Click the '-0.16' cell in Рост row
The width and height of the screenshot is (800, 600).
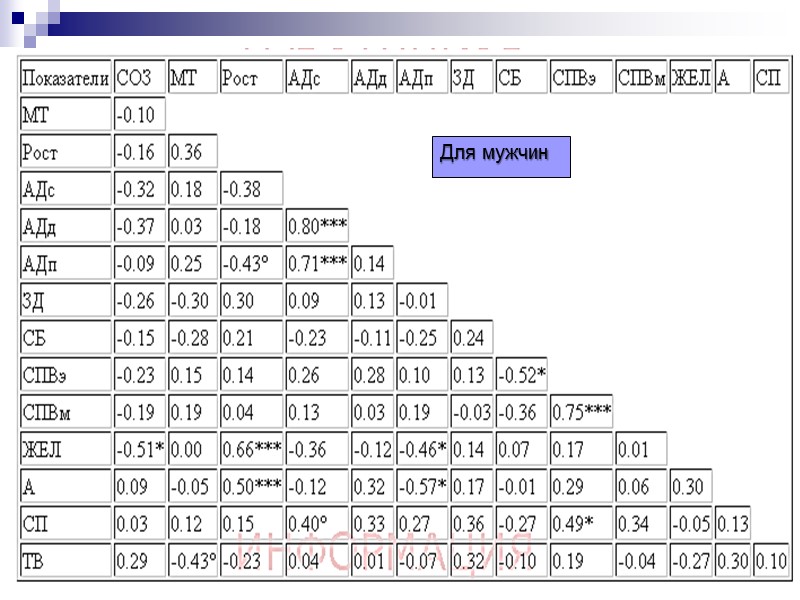[140, 152]
